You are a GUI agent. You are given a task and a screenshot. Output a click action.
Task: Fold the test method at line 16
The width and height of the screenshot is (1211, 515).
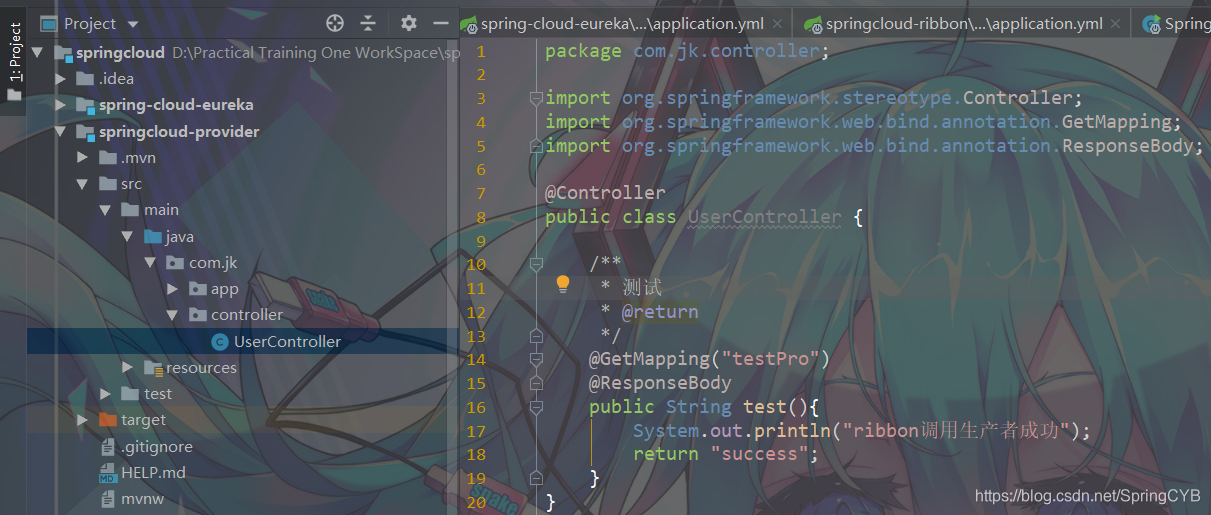[x=536, y=407]
